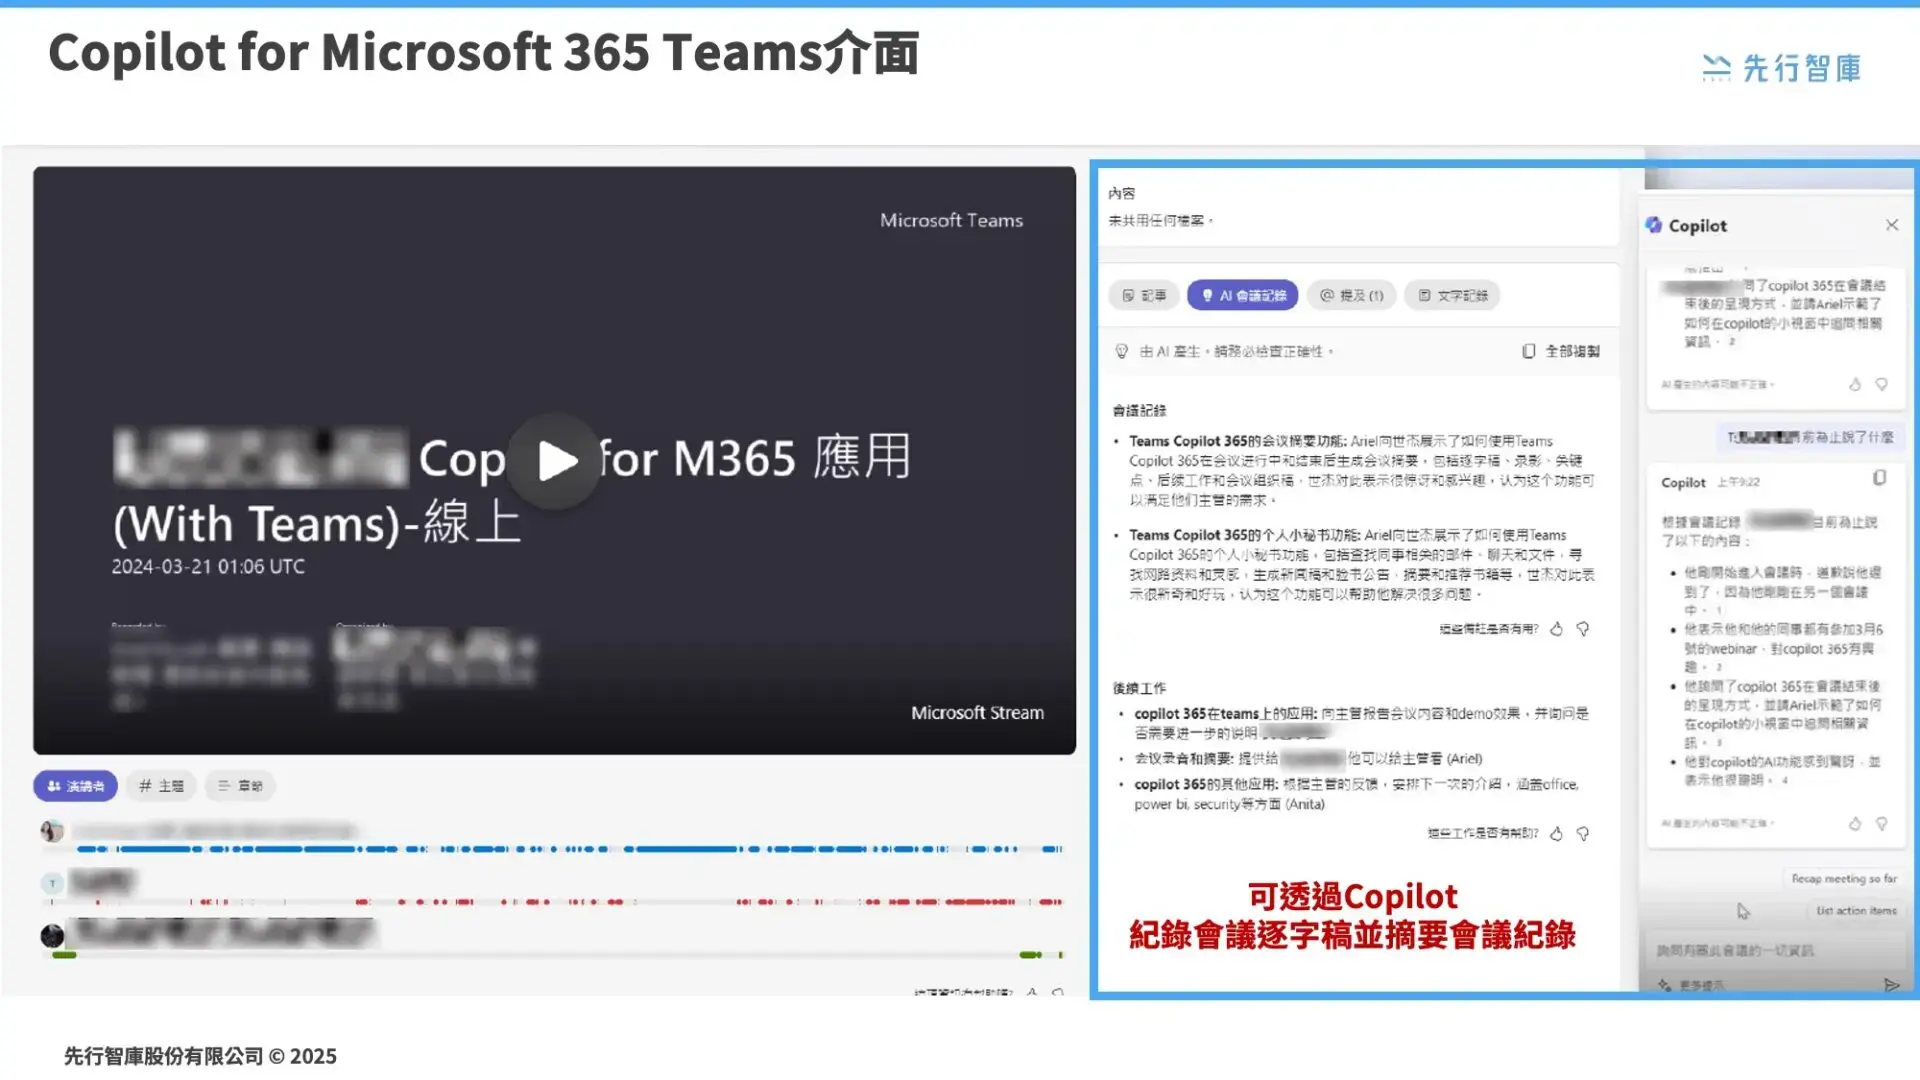Click the 內容 content heading

click(1122, 193)
